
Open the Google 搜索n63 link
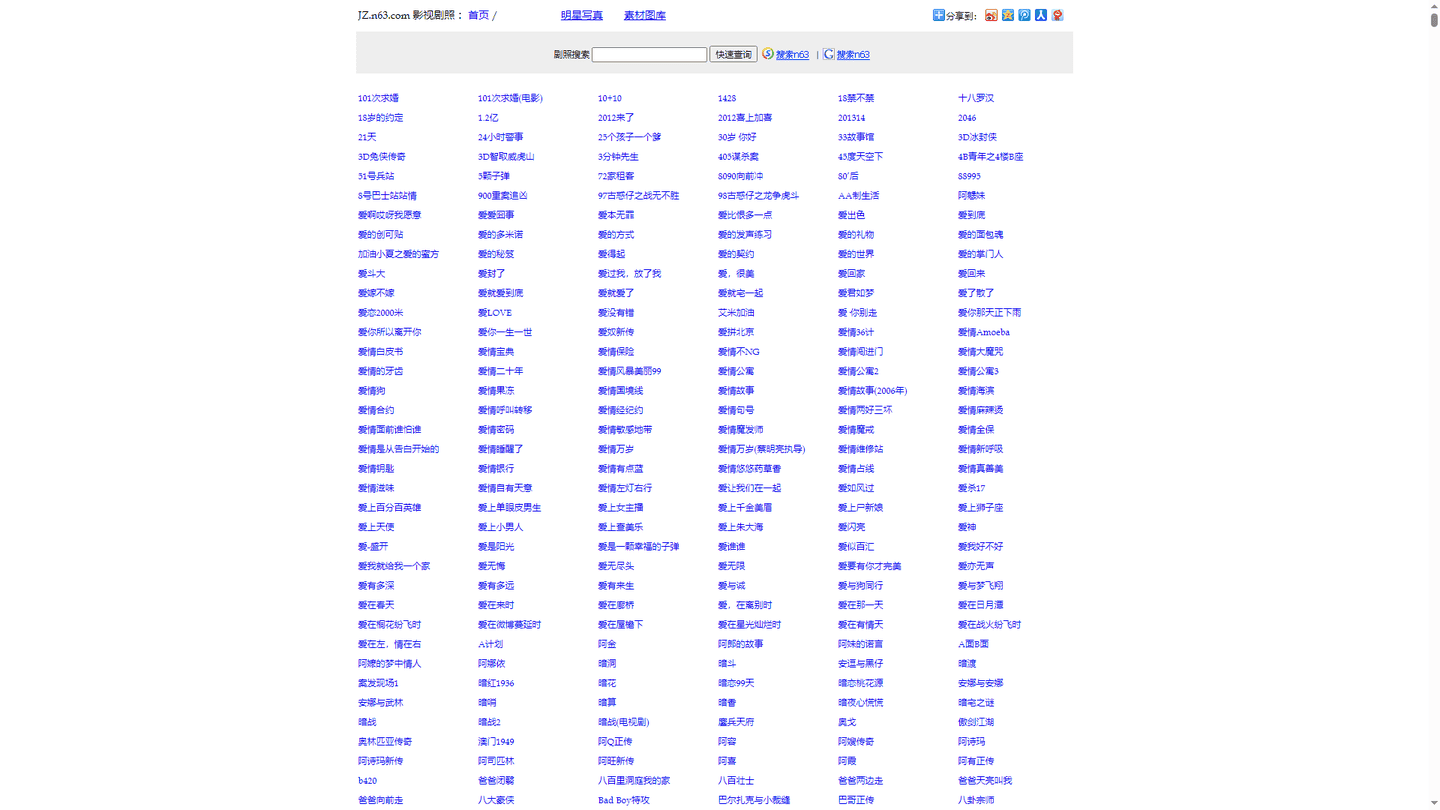click(x=853, y=55)
